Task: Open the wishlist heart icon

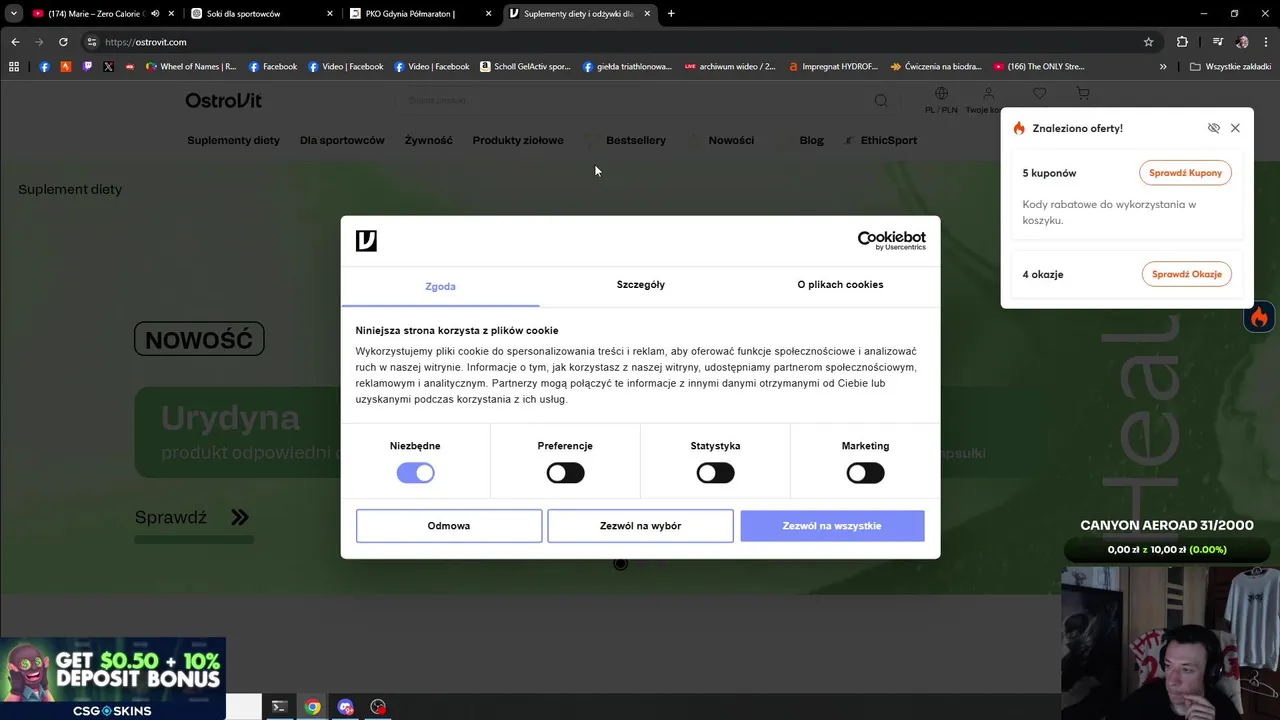Action: click(x=1040, y=94)
